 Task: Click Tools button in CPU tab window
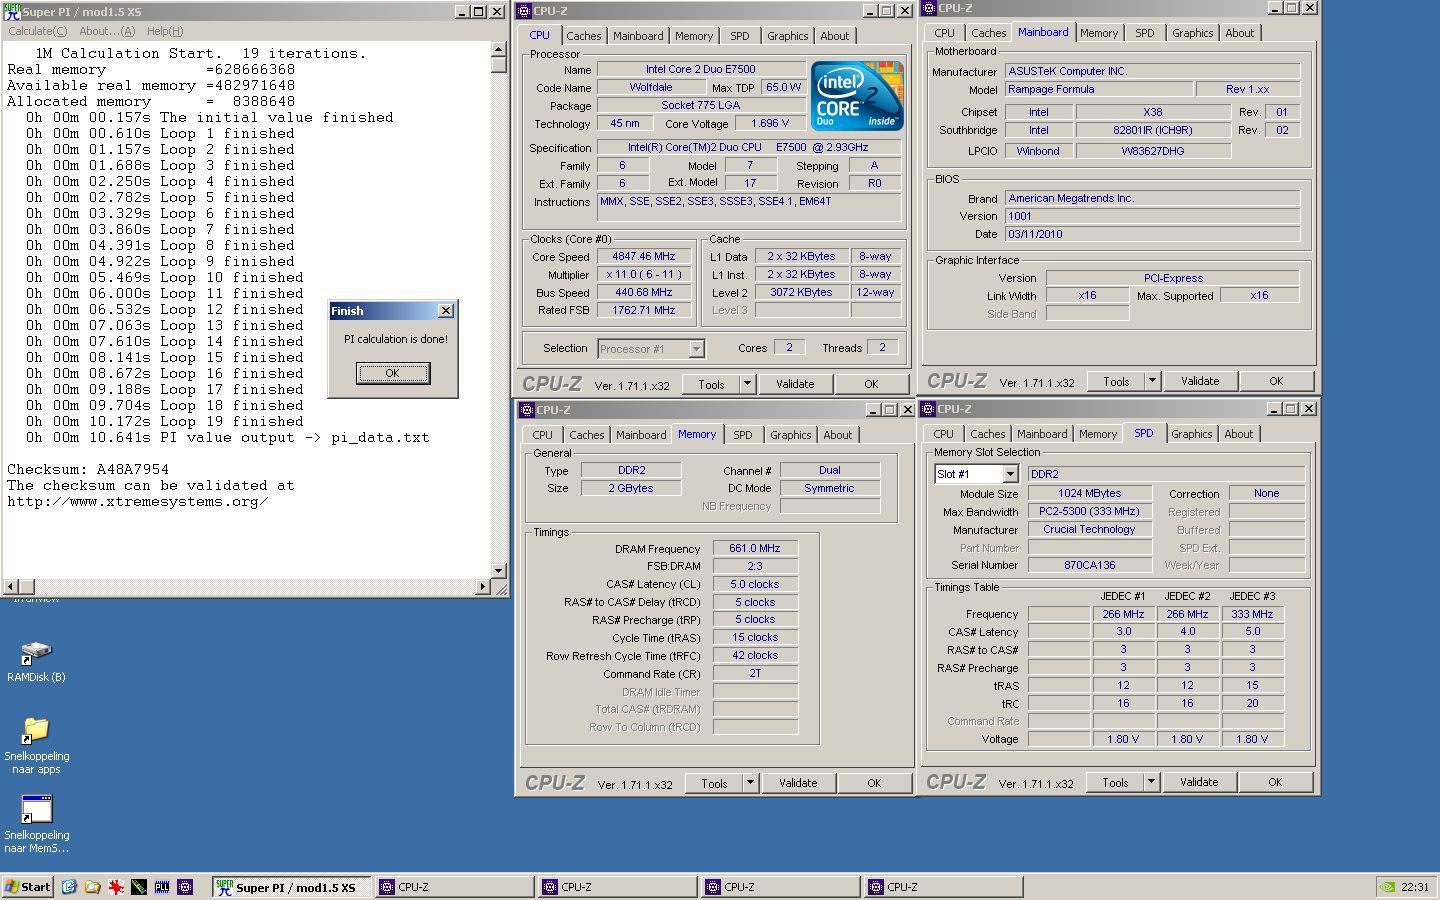712,384
